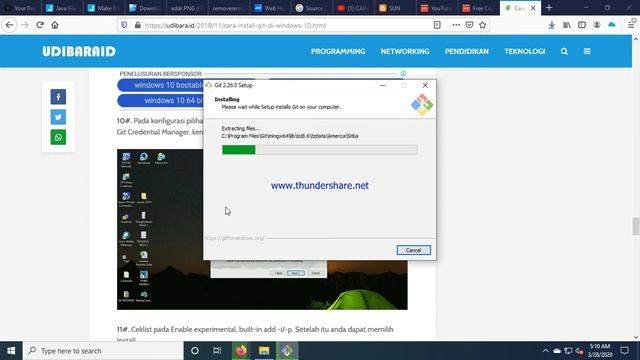Open Firefox account icon
Screen dimensions: 640x360
597,25
